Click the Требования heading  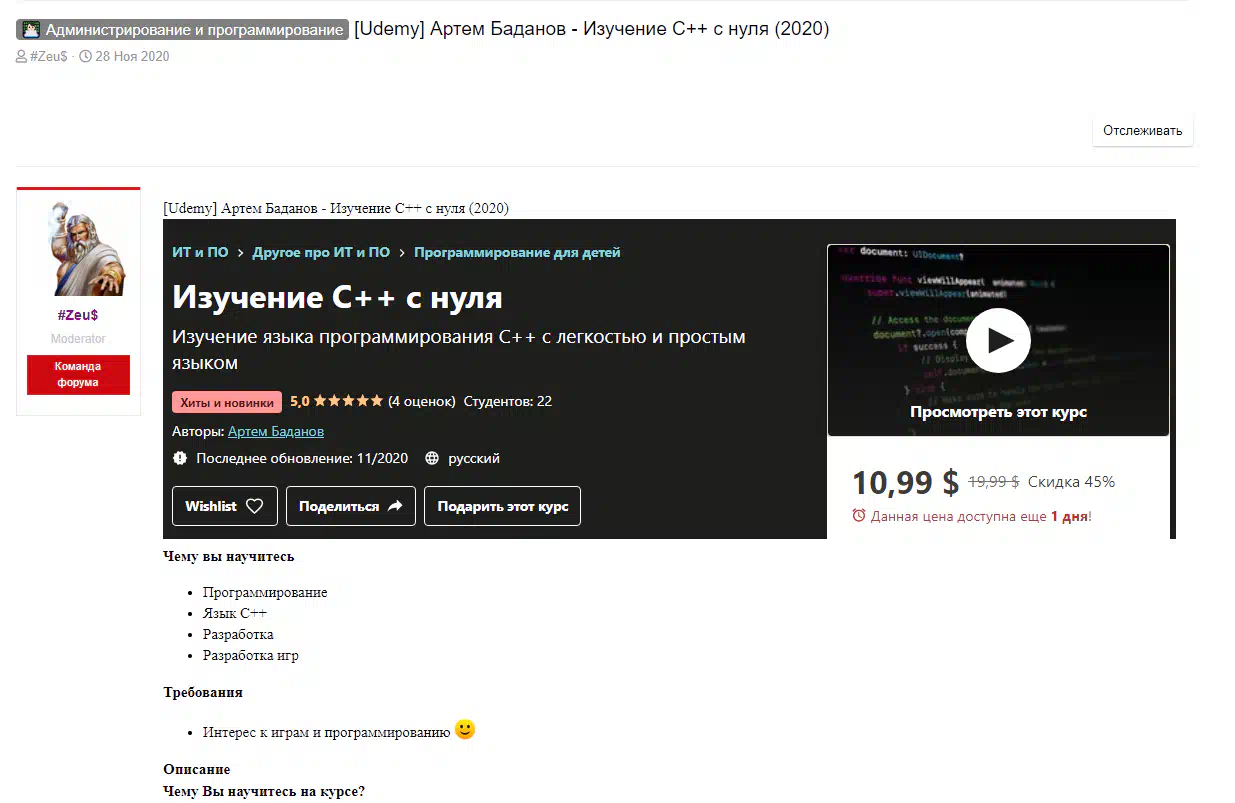(x=203, y=692)
